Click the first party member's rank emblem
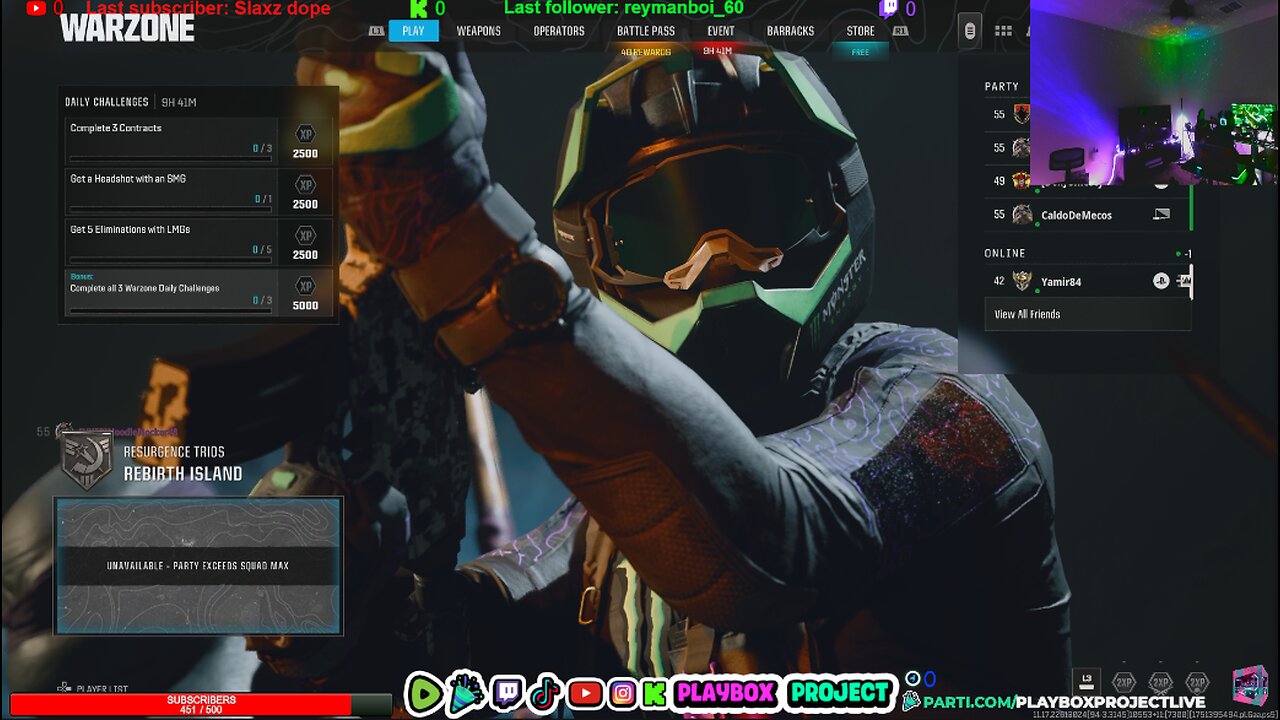The image size is (1280, 720). [x=1021, y=114]
